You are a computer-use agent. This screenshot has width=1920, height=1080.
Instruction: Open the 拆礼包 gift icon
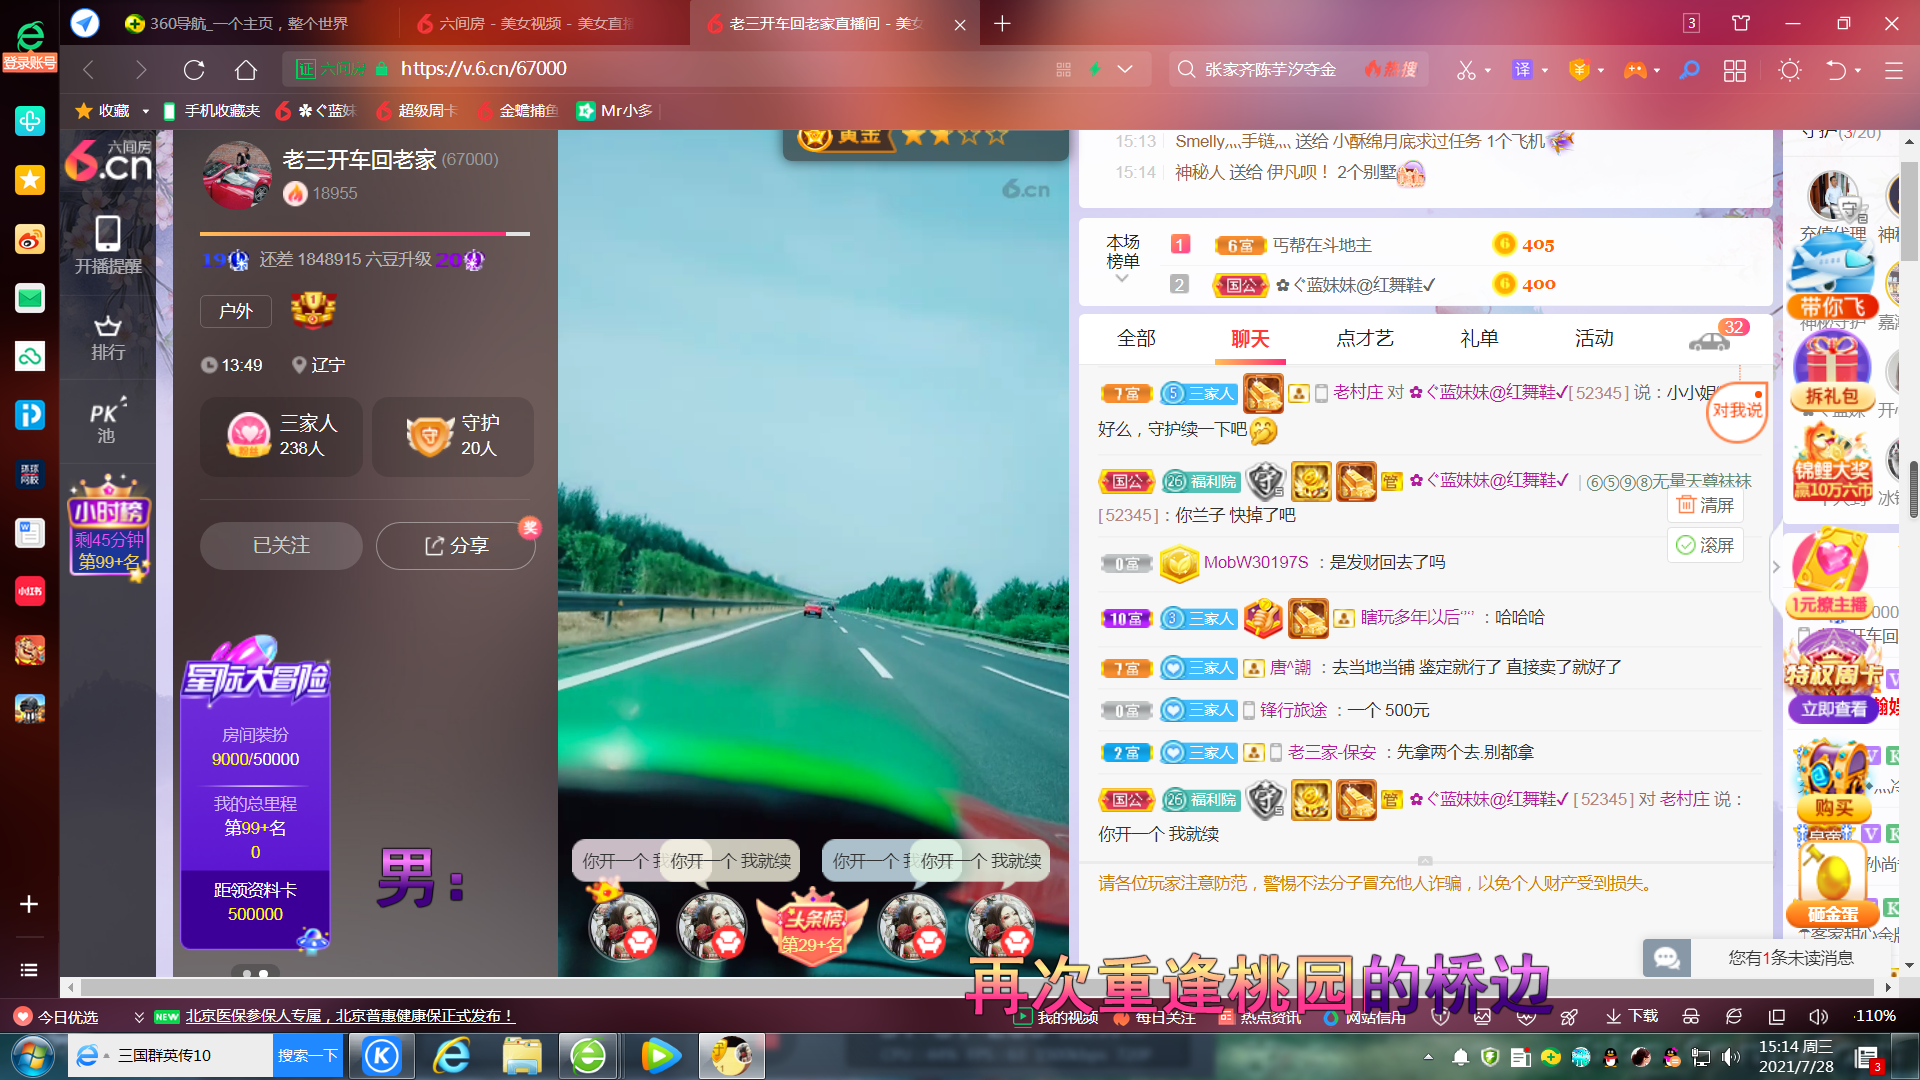[1832, 371]
